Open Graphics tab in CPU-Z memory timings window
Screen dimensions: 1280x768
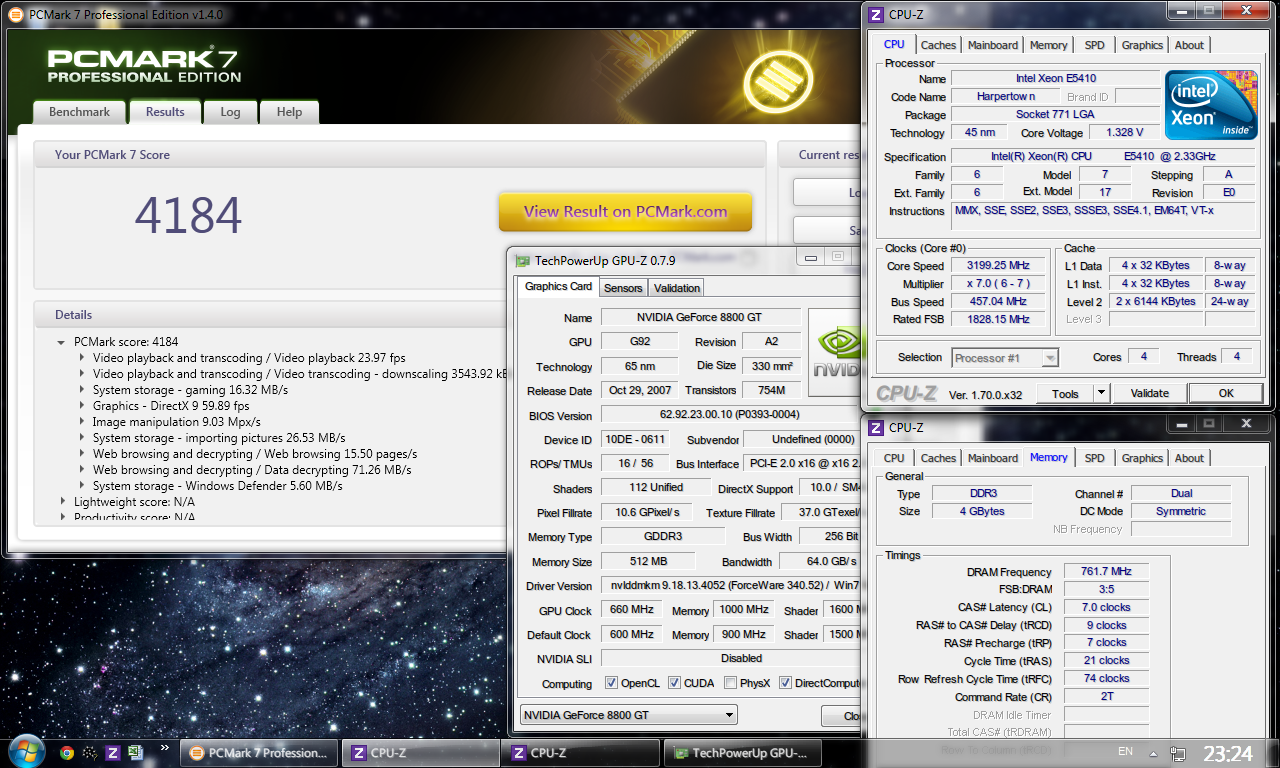pos(1142,458)
